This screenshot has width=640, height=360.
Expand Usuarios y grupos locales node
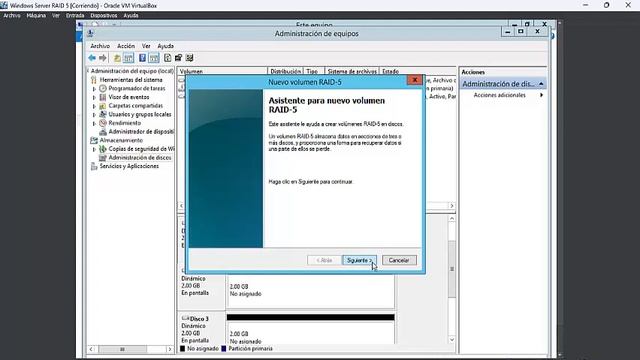pyautogui.click(x=95, y=114)
